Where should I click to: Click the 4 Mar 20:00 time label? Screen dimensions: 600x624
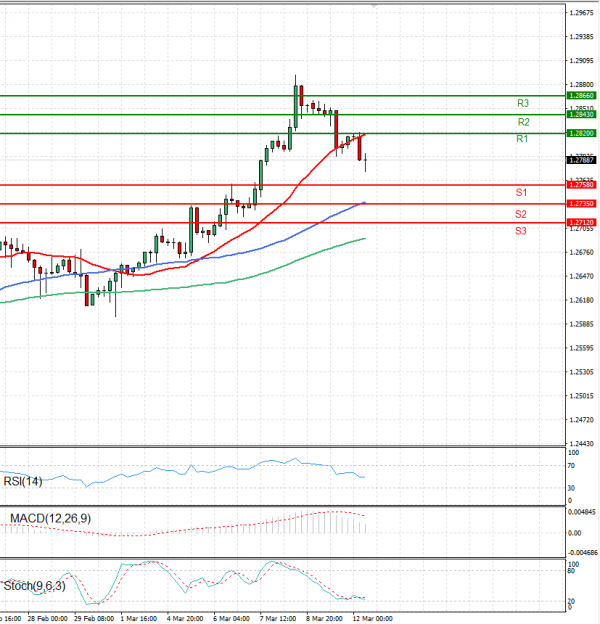pos(184,618)
